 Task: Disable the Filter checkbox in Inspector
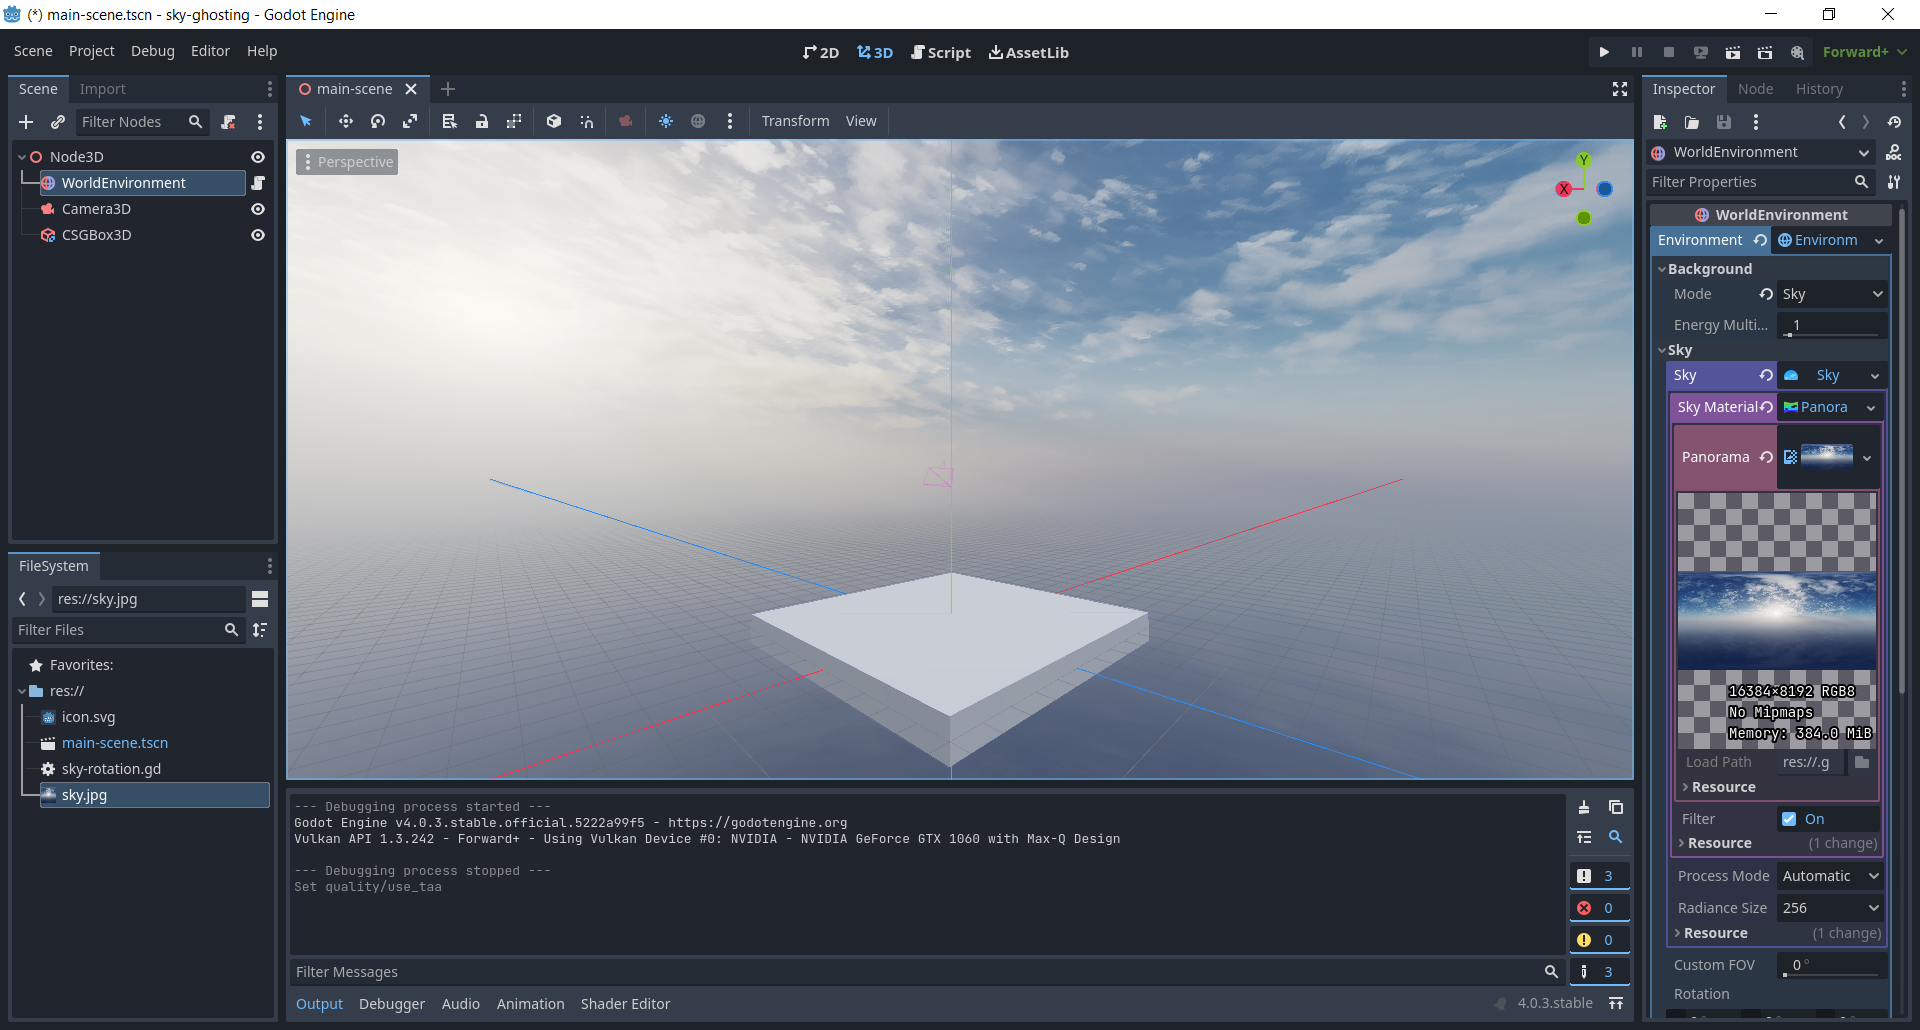tap(1787, 818)
